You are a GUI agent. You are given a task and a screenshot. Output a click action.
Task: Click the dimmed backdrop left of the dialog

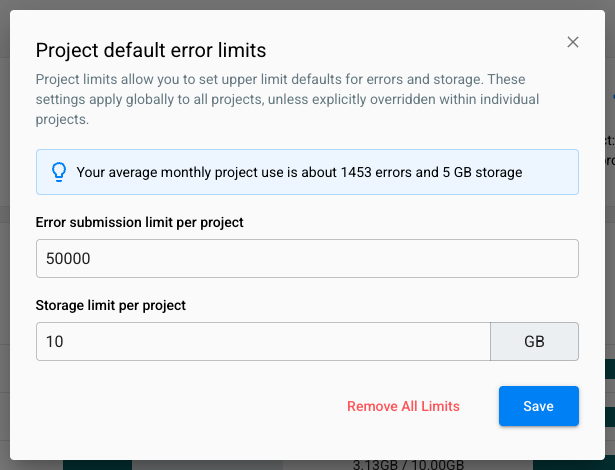click(x=4, y=250)
